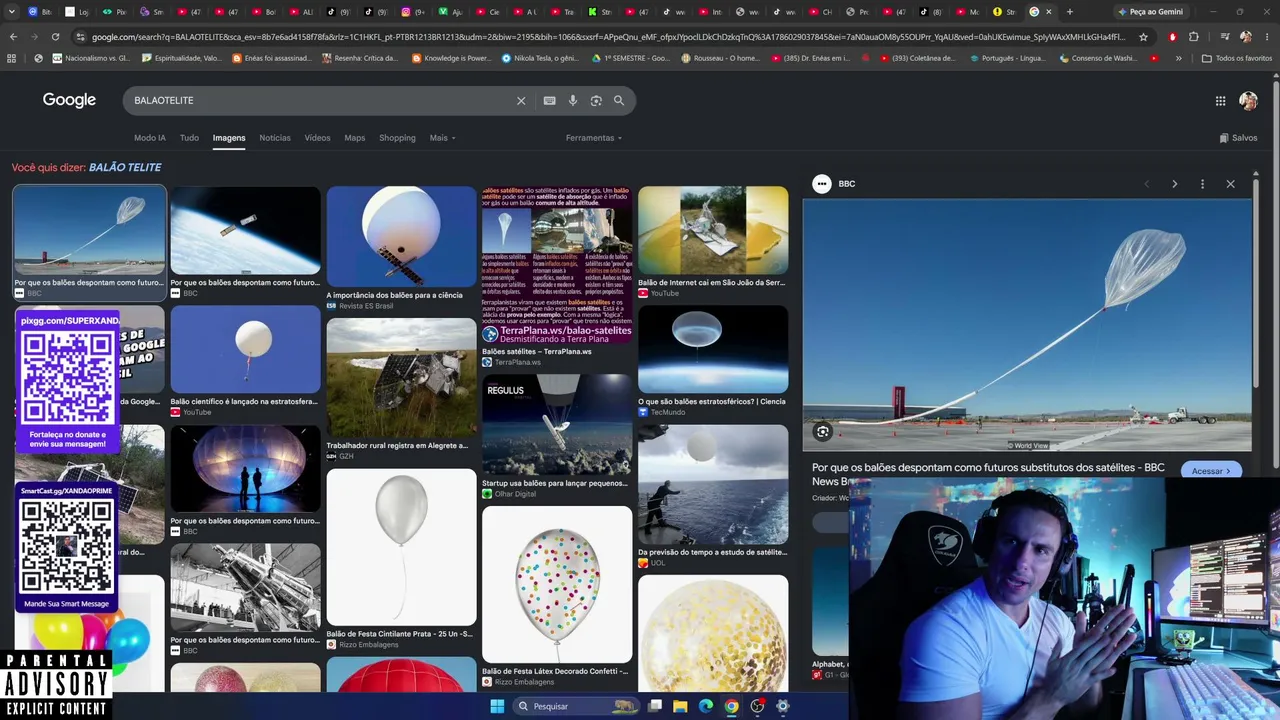The height and width of the screenshot is (720, 1280).
Task: Switch to the Maps tab
Action: [x=355, y=138]
